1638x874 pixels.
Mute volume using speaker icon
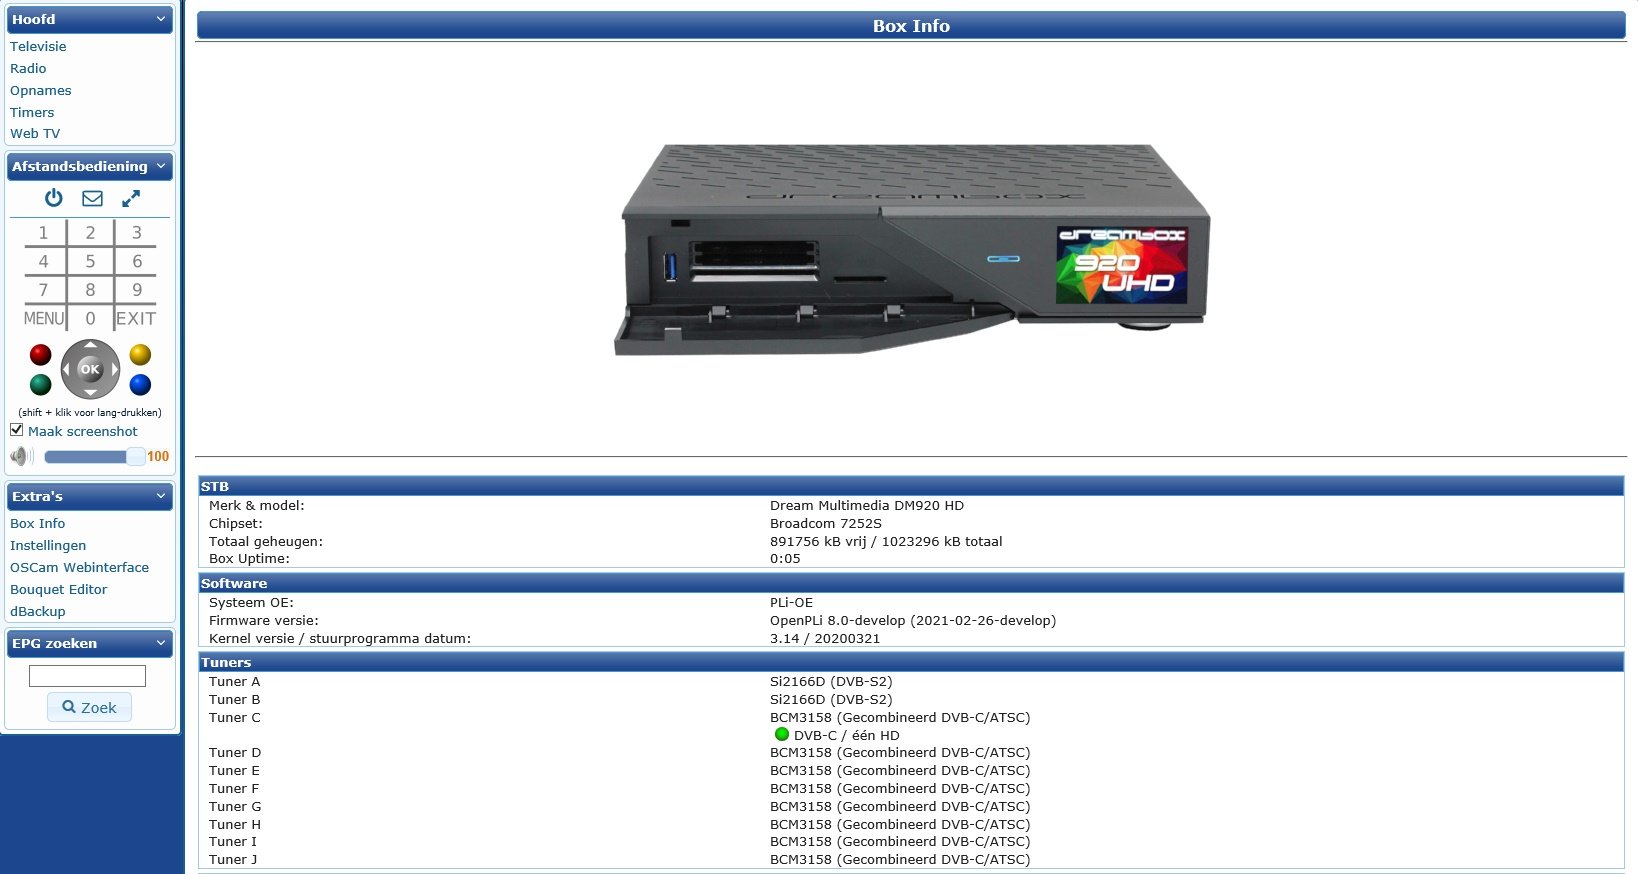[21, 456]
